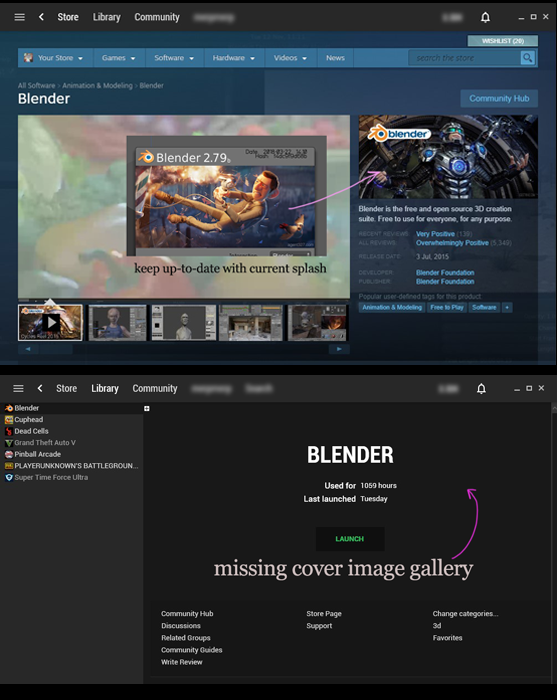Click in the search the store field
557x700 pixels.
coord(465,58)
